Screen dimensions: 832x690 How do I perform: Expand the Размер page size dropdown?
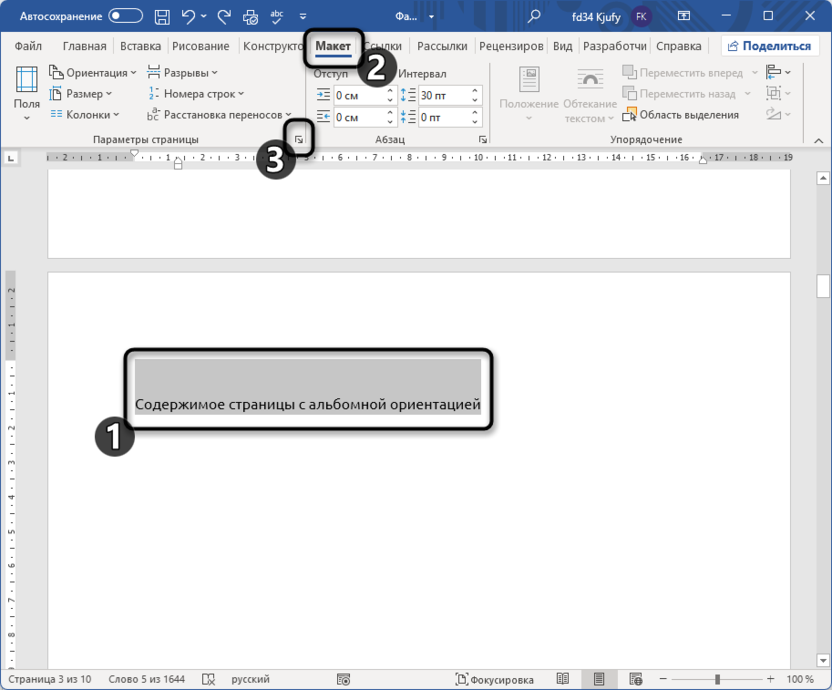[x=86, y=93]
